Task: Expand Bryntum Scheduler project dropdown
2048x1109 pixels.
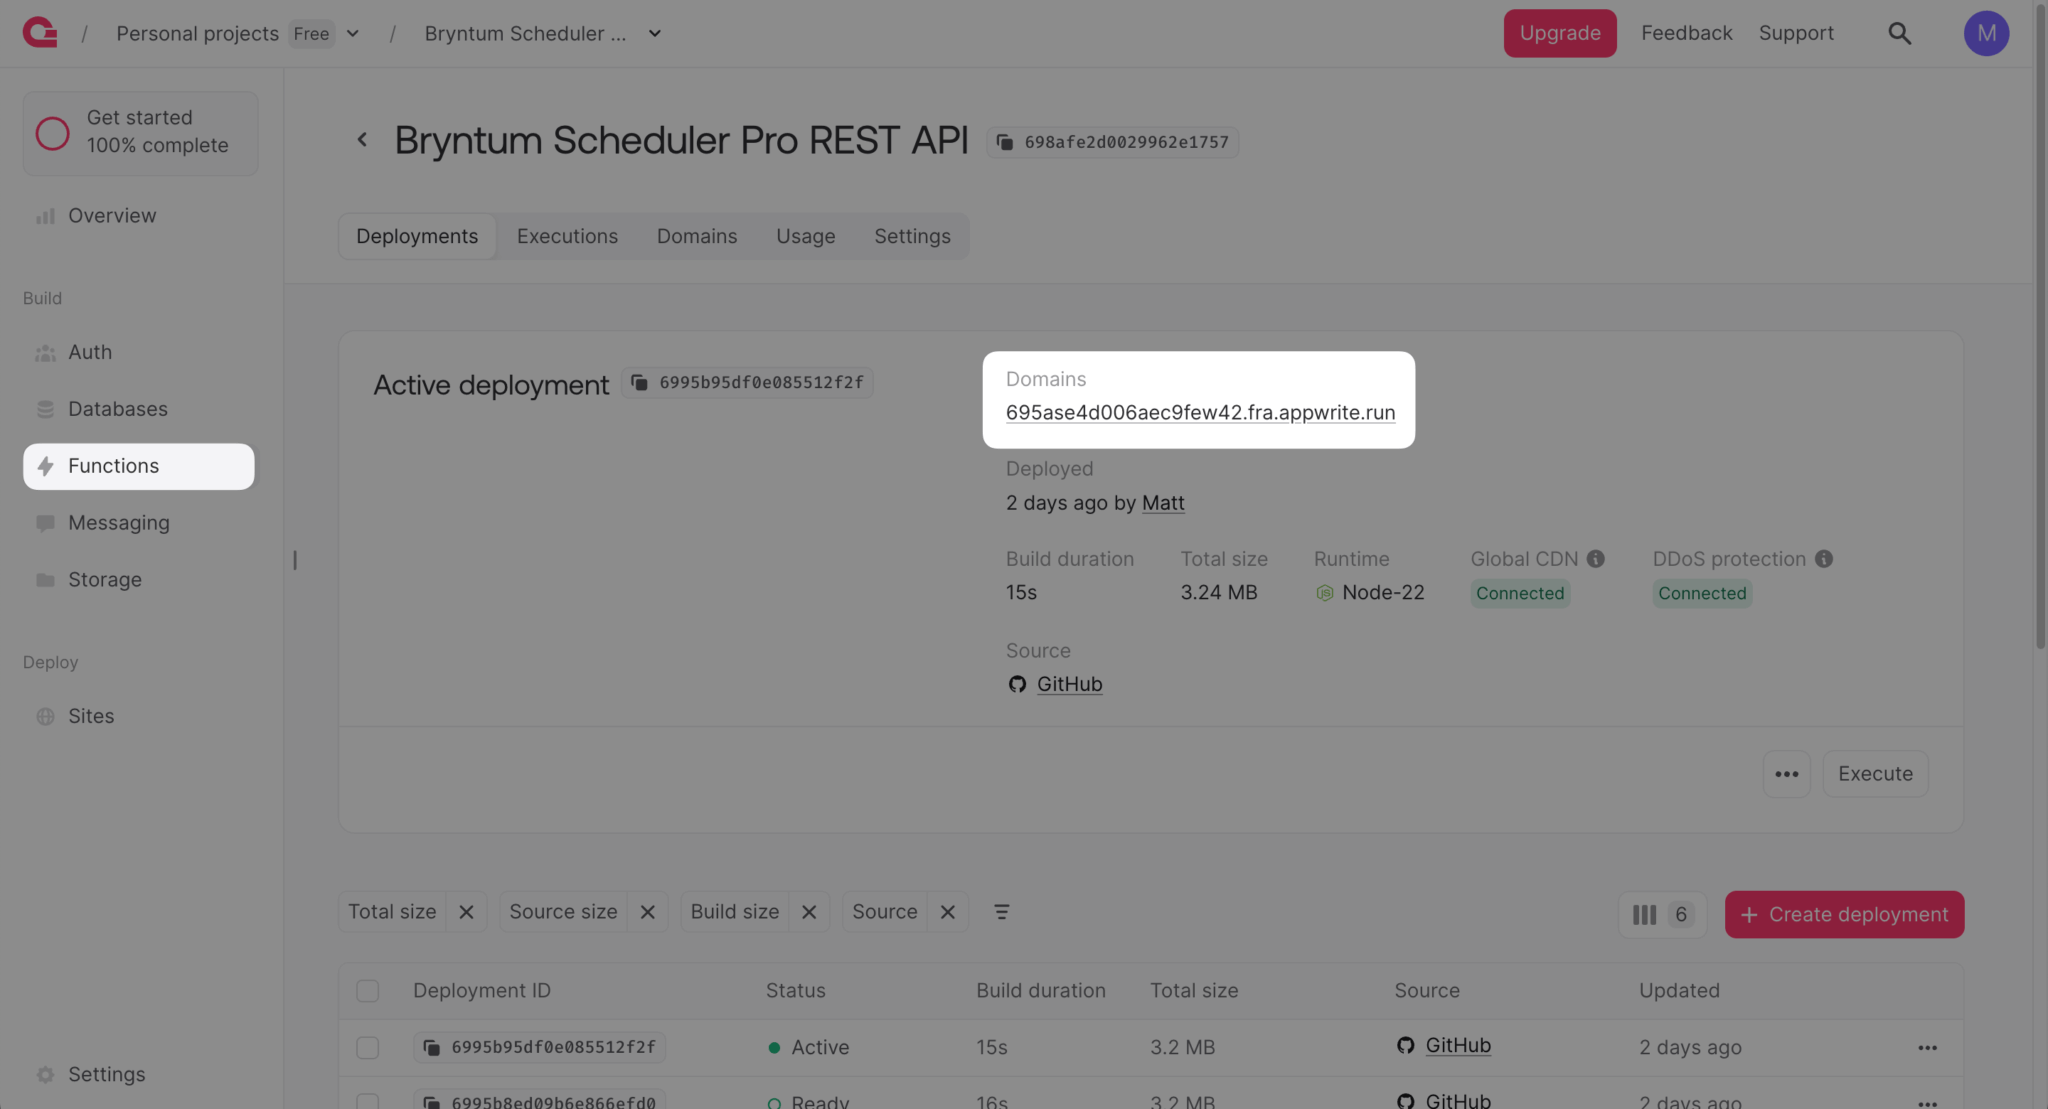Action: (x=655, y=33)
